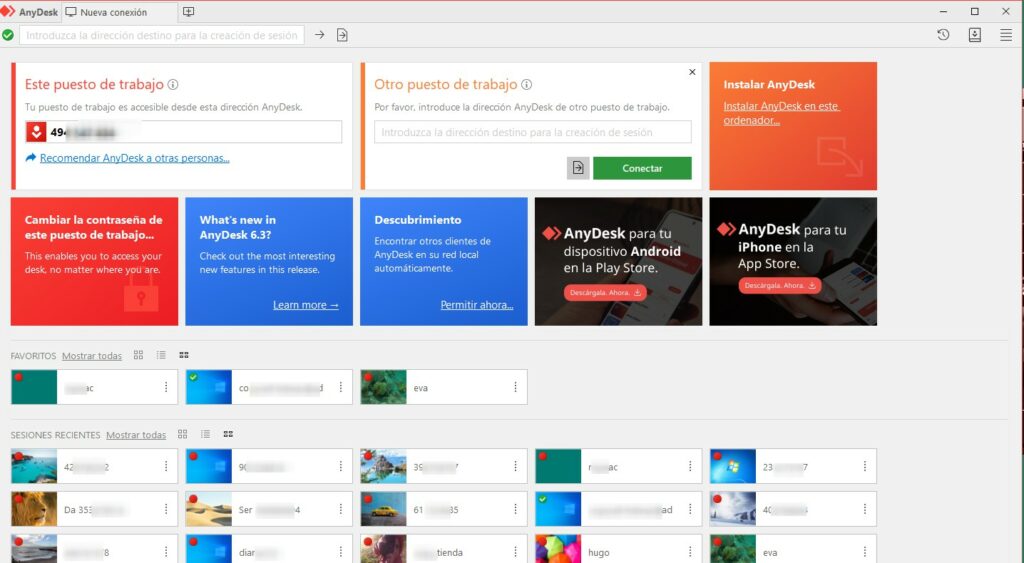Click the remote address field in Otro puesto de trabajo
Viewport: 1024px width, 563px height.
533,132
